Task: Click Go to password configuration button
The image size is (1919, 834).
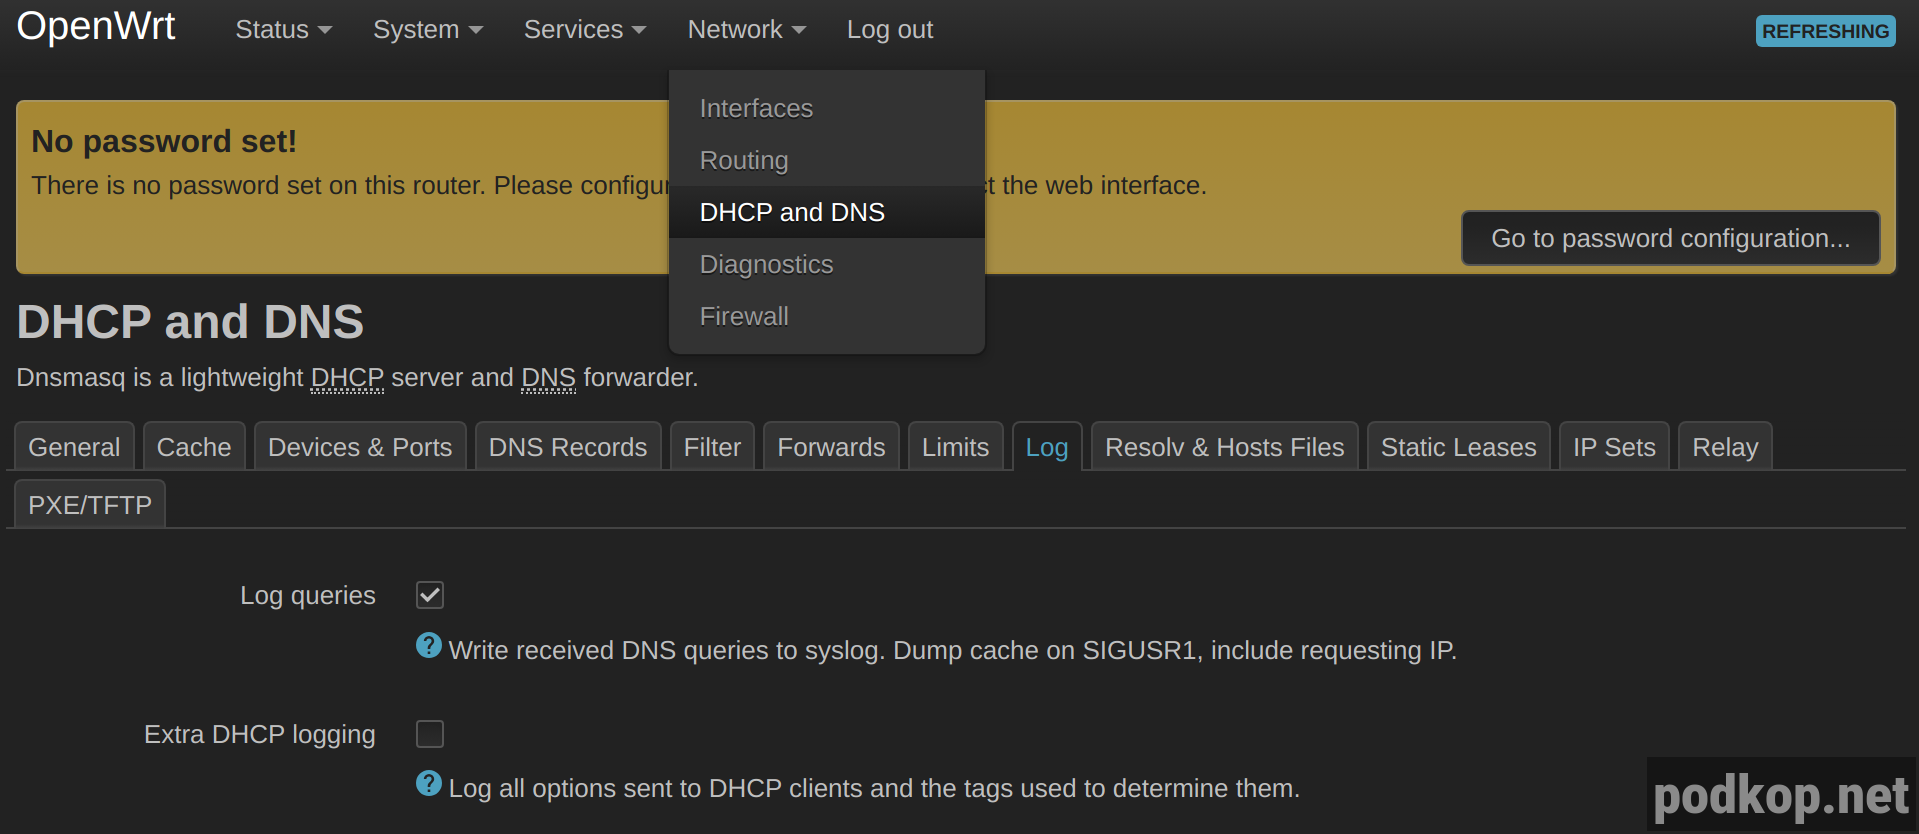Action: tap(1670, 238)
